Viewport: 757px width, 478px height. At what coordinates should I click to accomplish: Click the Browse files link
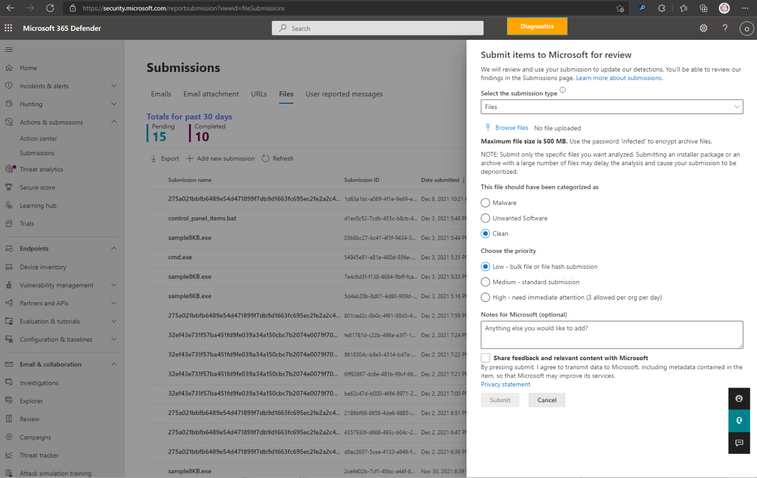pos(511,127)
